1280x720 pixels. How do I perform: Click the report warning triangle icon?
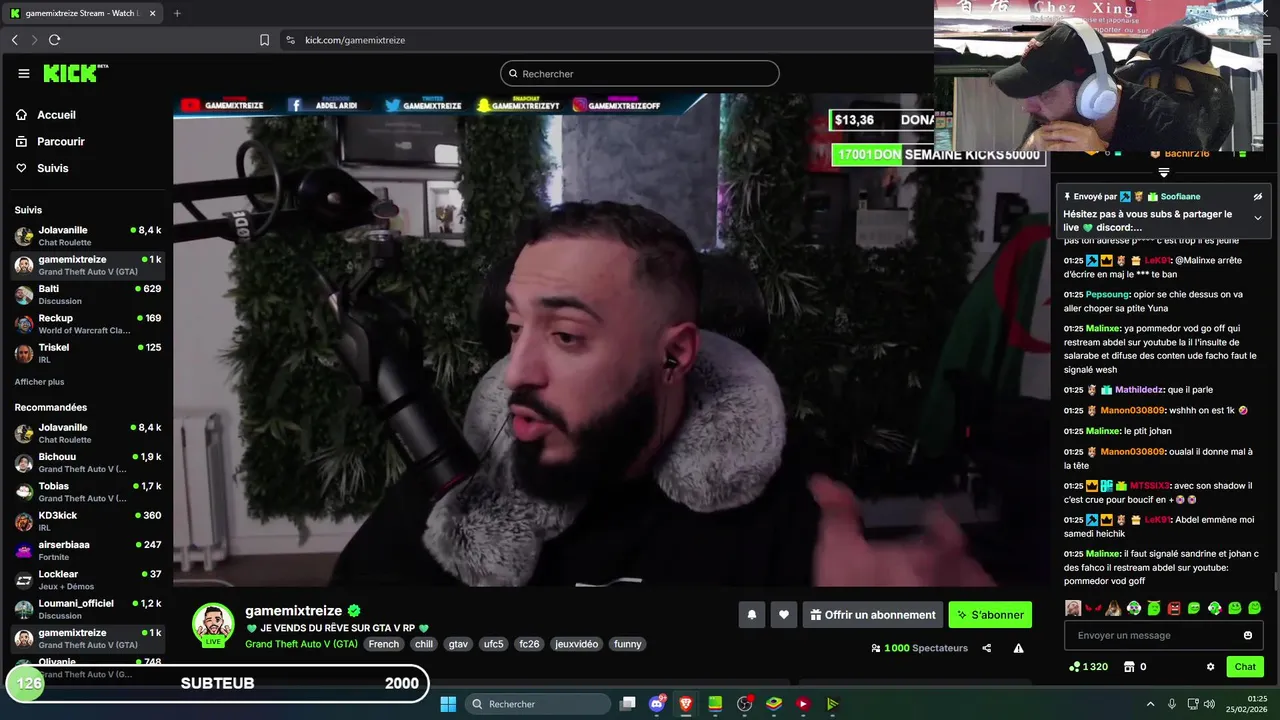pyautogui.click(x=1018, y=648)
